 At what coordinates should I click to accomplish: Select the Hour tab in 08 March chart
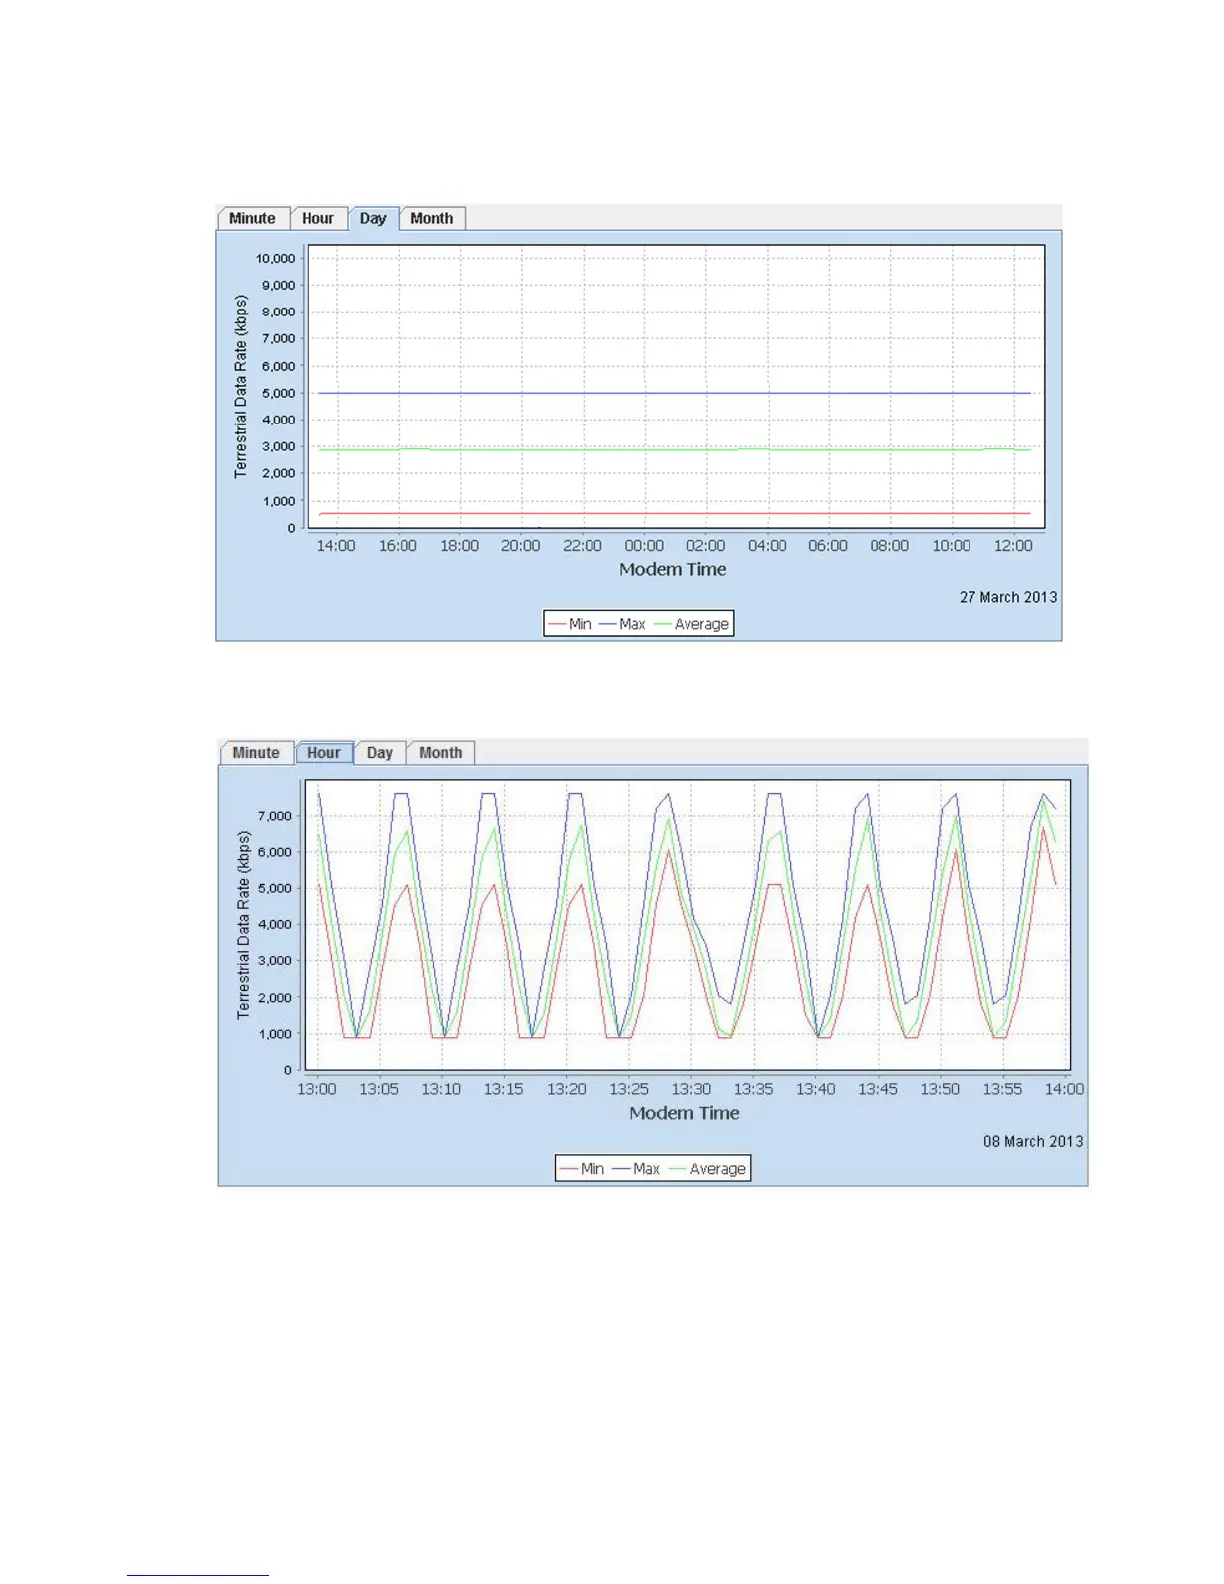324,753
